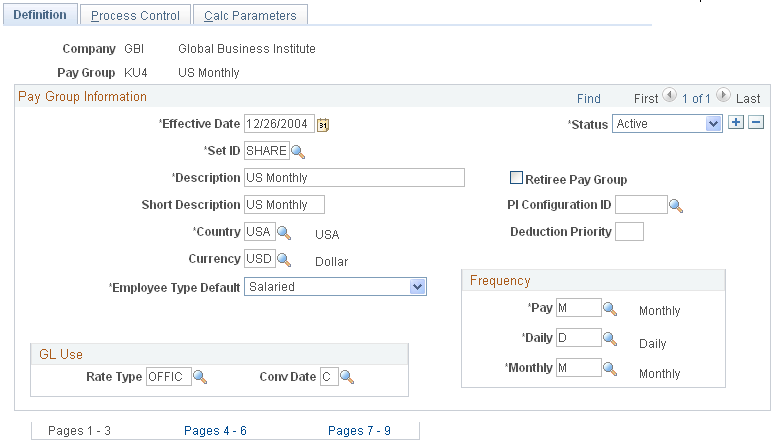This screenshot has width=779, height=445.
Task: Open the Effective Date calendar picker
Action: [x=323, y=125]
